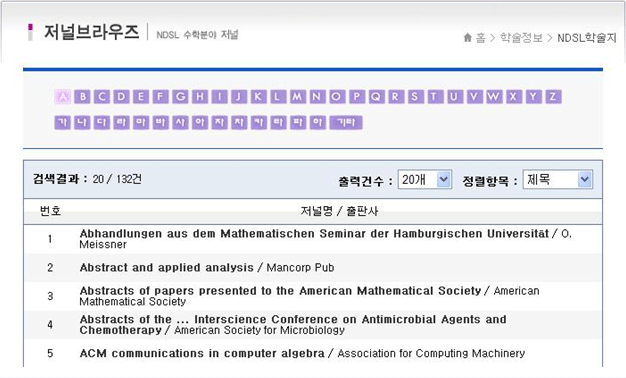Filter journals by letter D
Image resolution: width=626 pixels, height=378 pixels.
[121, 97]
